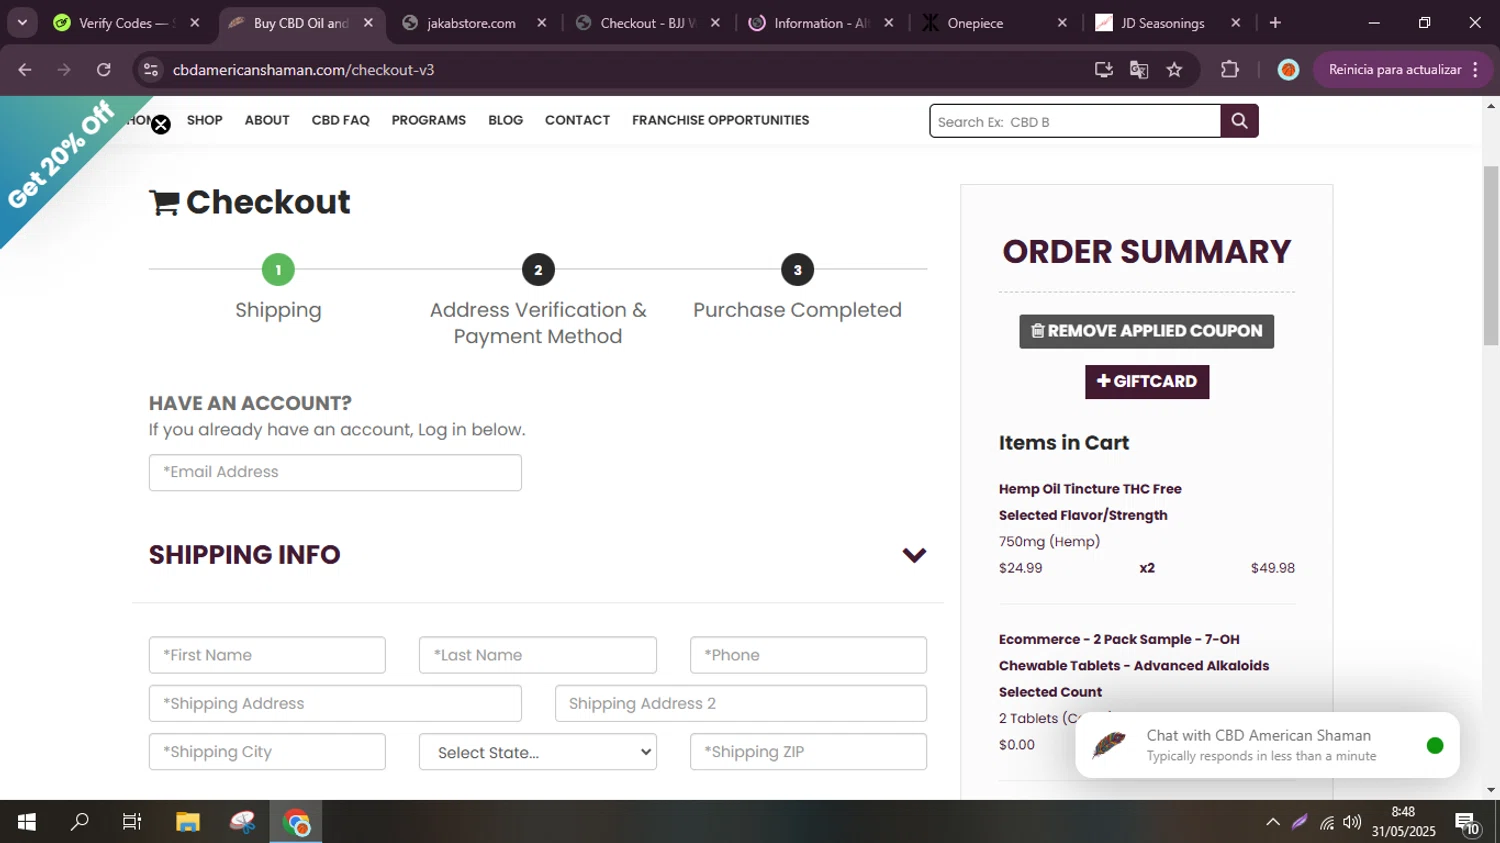Click the login Email Address field
The height and width of the screenshot is (843, 1500).
pyautogui.click(x=335, y=472)
